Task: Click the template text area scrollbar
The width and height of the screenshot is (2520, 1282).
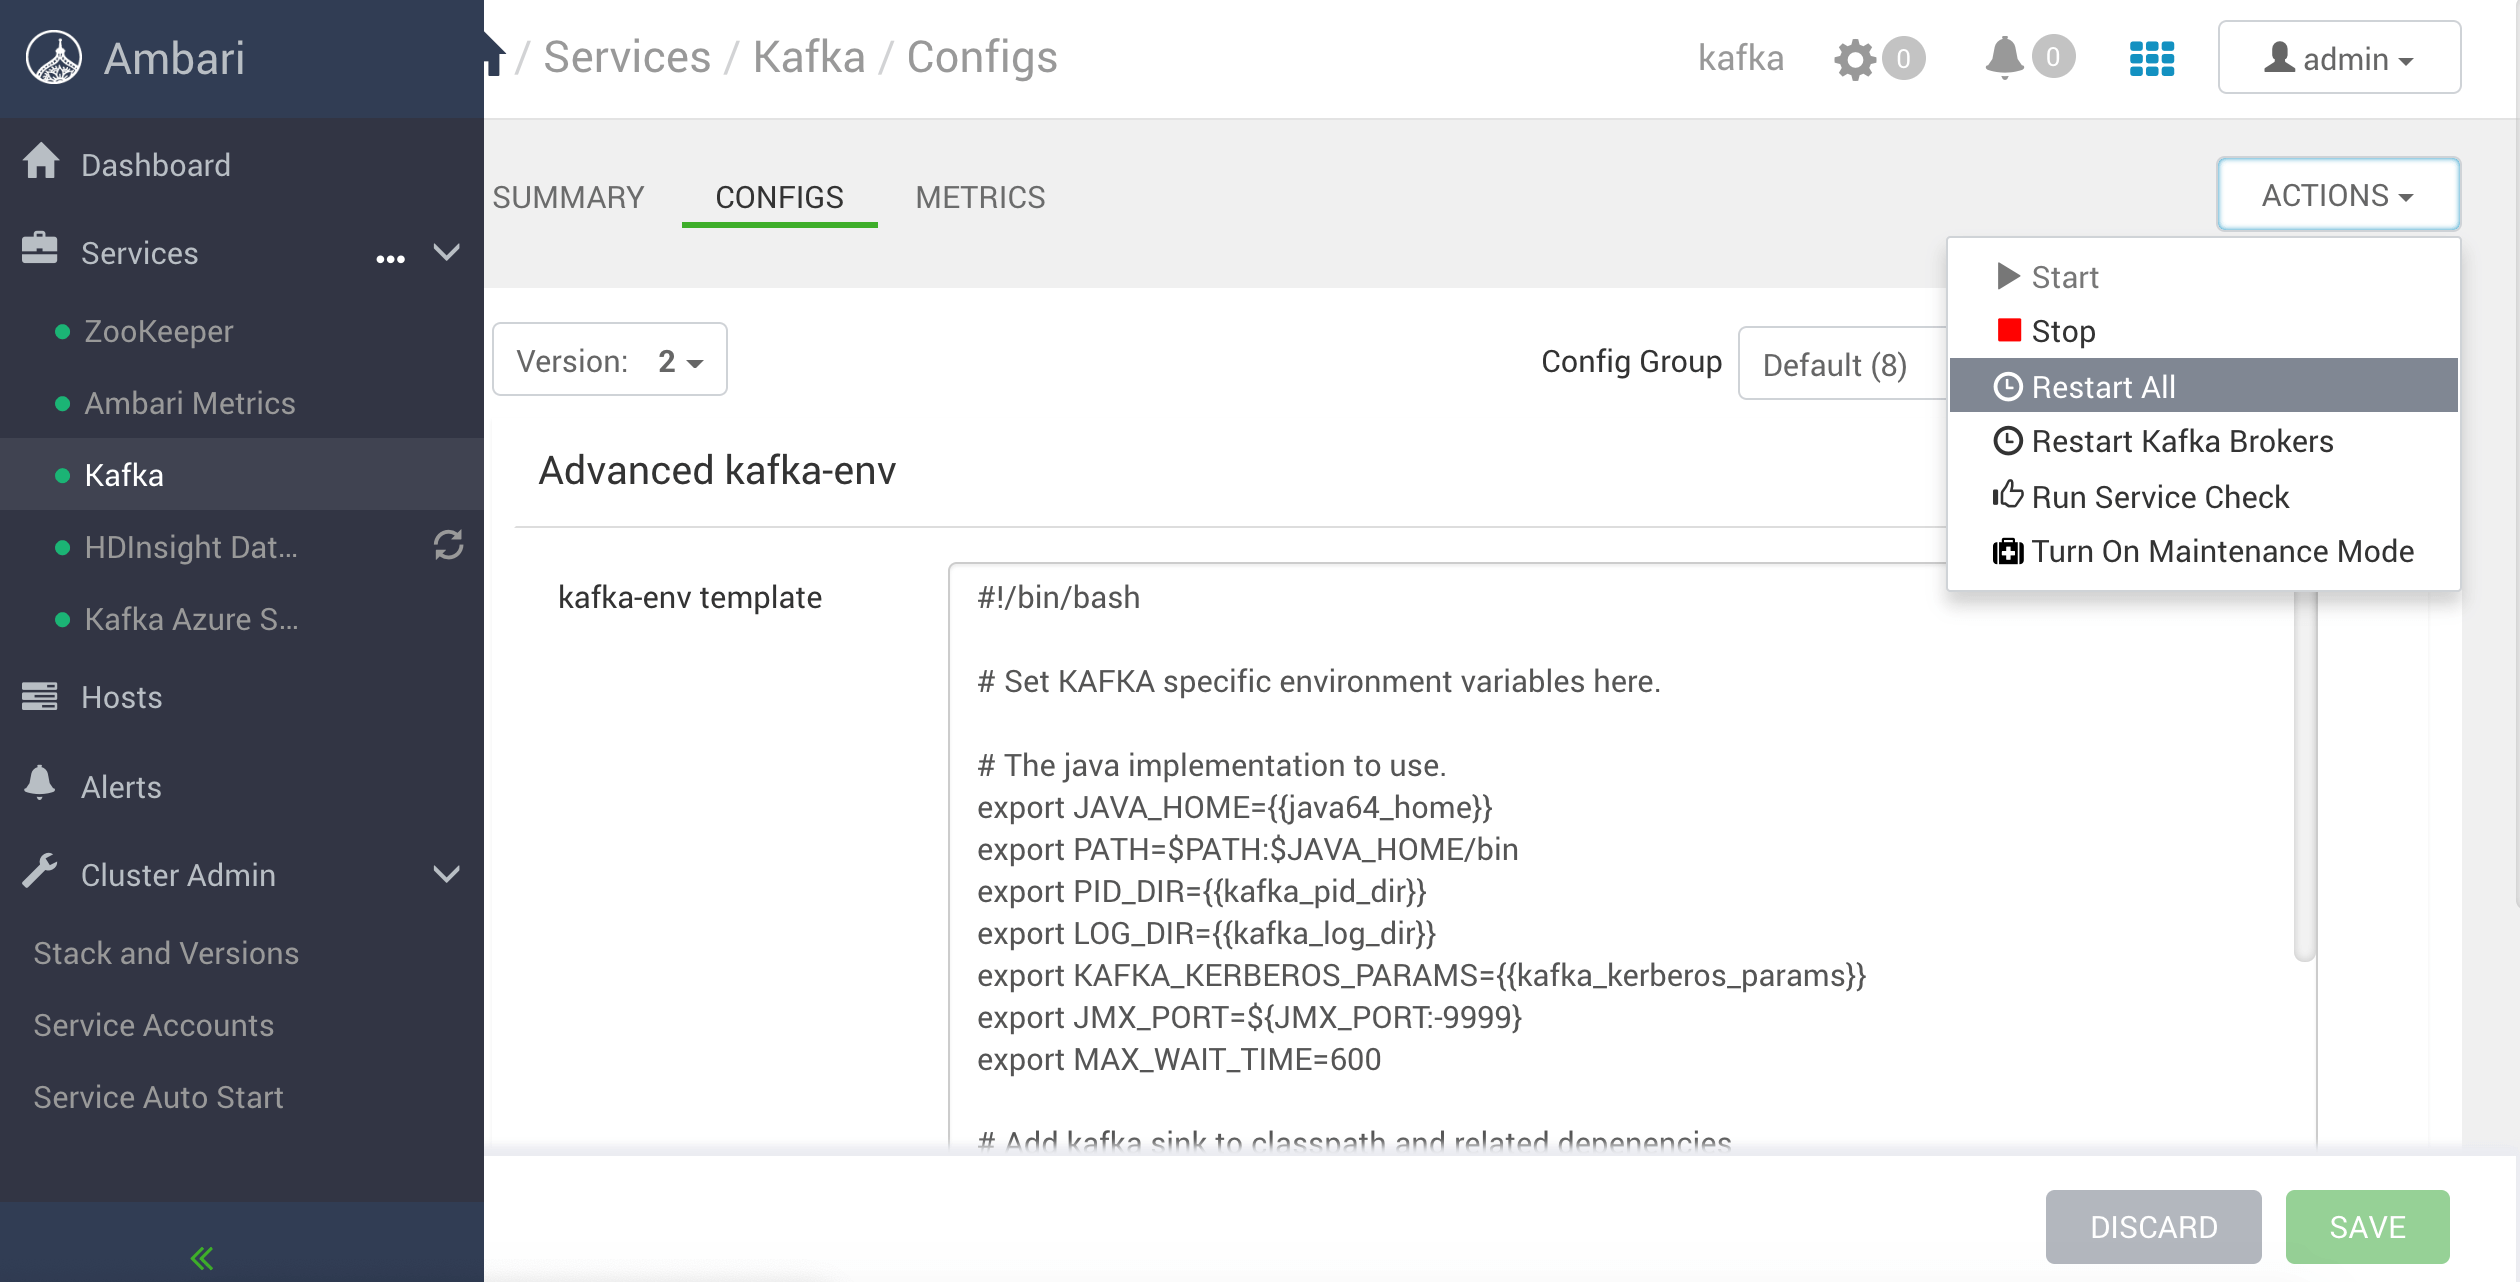Action: click(x=2305, y=776)
